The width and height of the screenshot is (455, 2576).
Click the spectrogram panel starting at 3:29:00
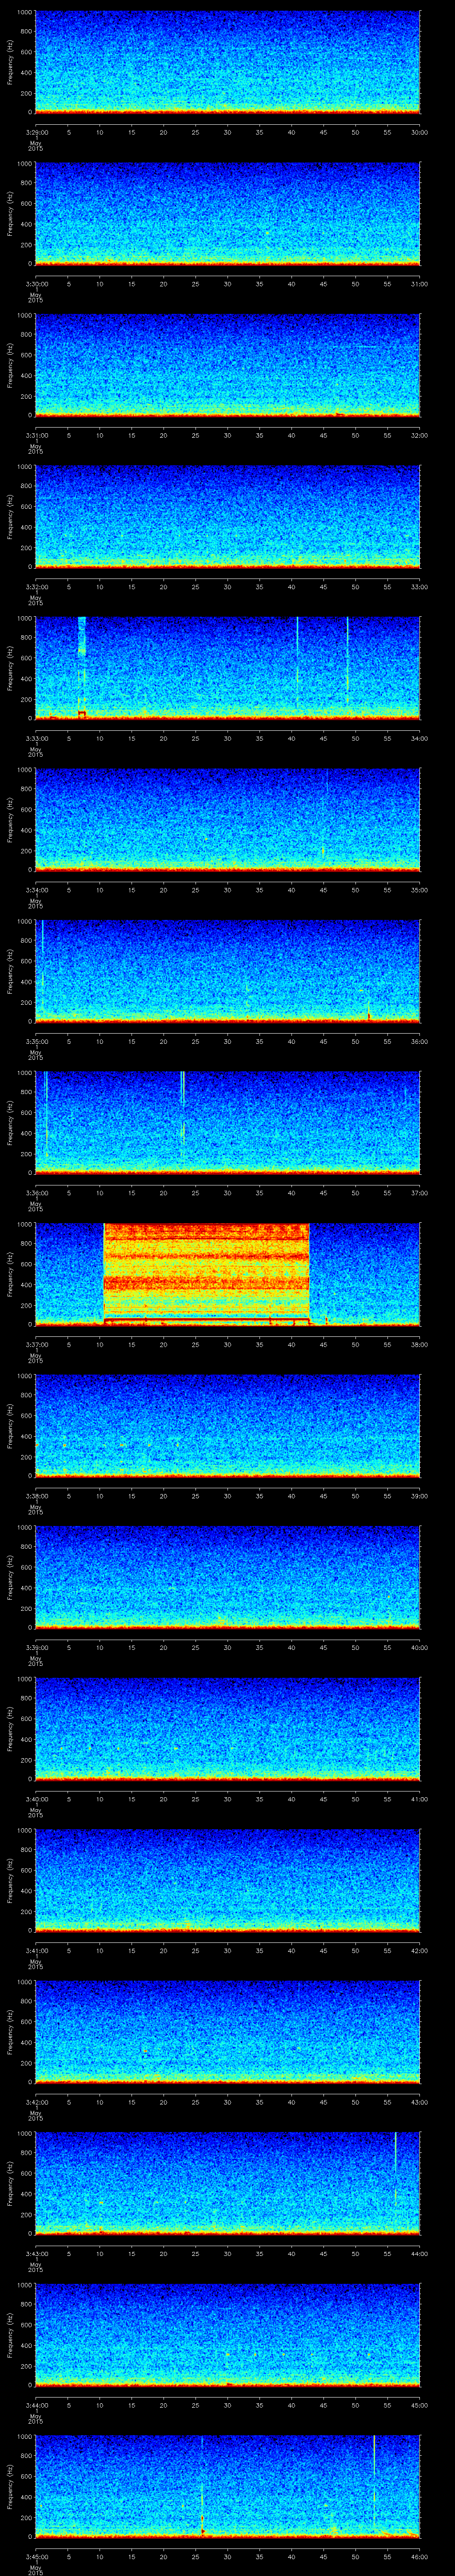227,62
